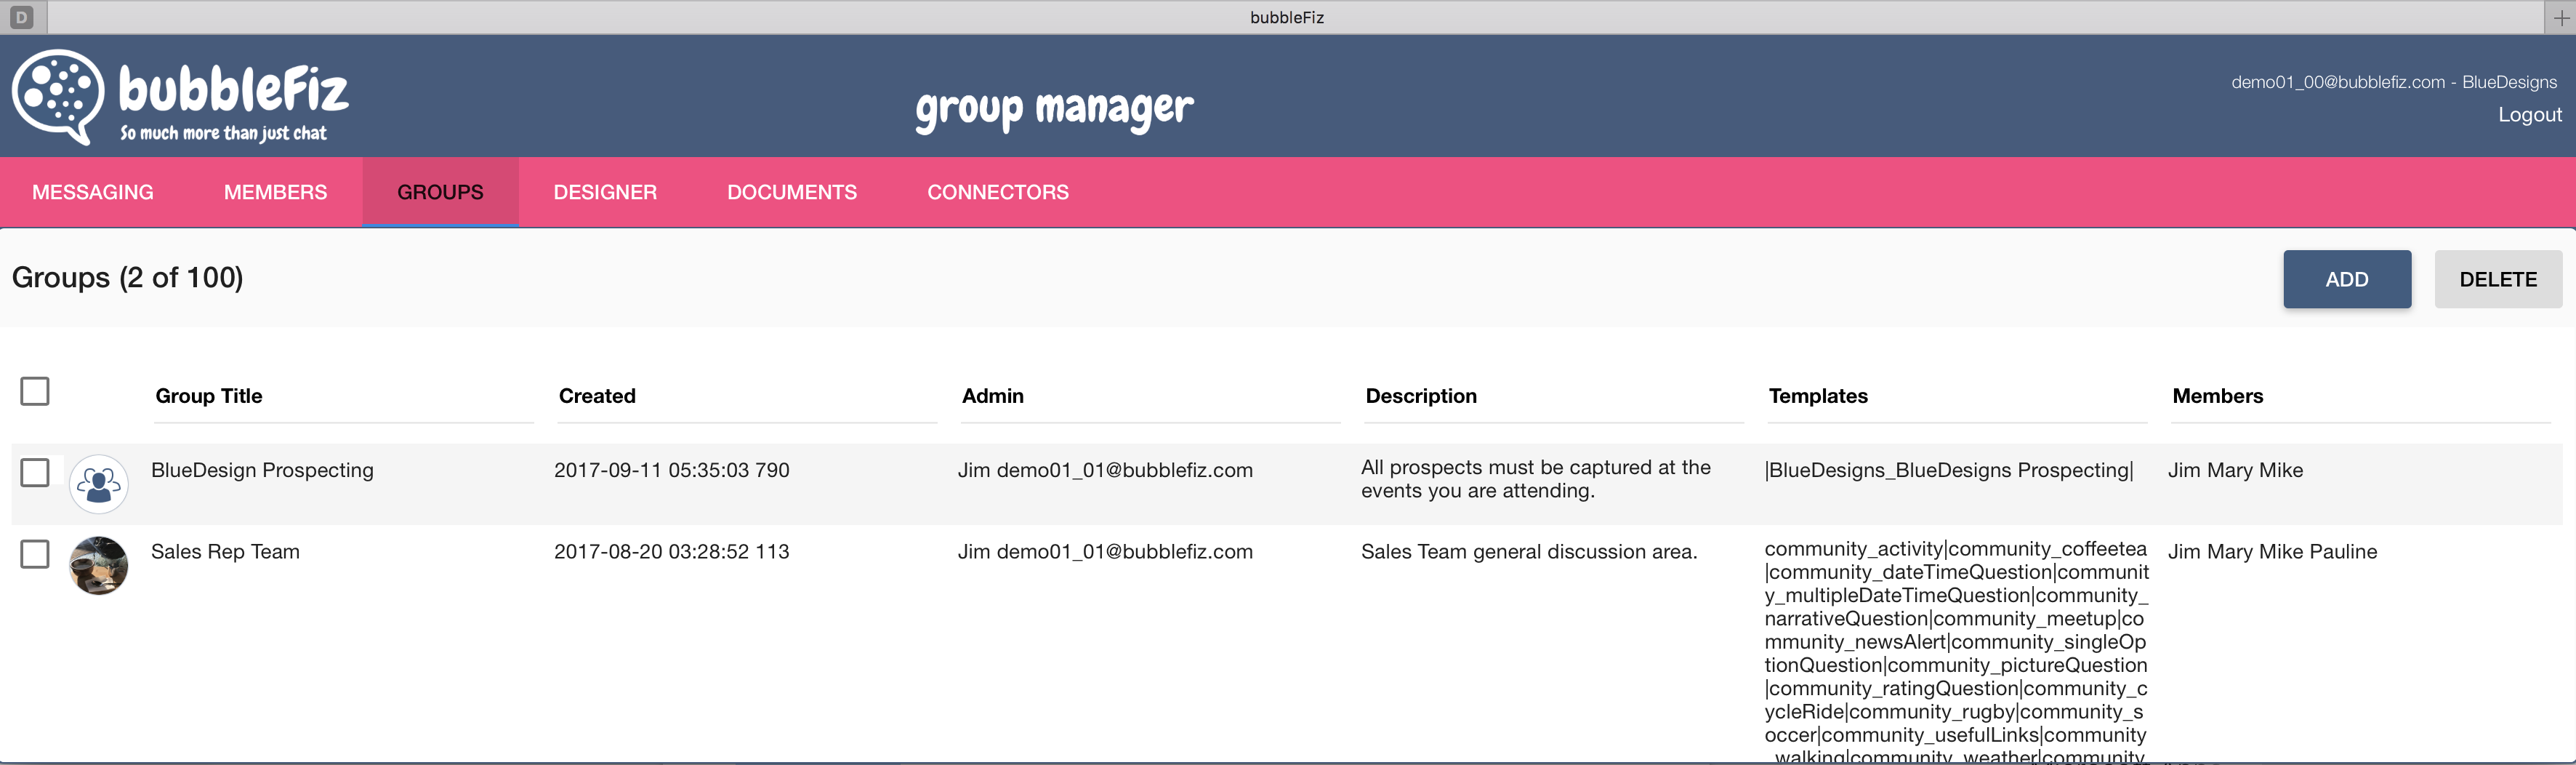Click the bubbleFiz speech bubble logo
Viewport: 2576px width, 765px height.
coord(57,96)
